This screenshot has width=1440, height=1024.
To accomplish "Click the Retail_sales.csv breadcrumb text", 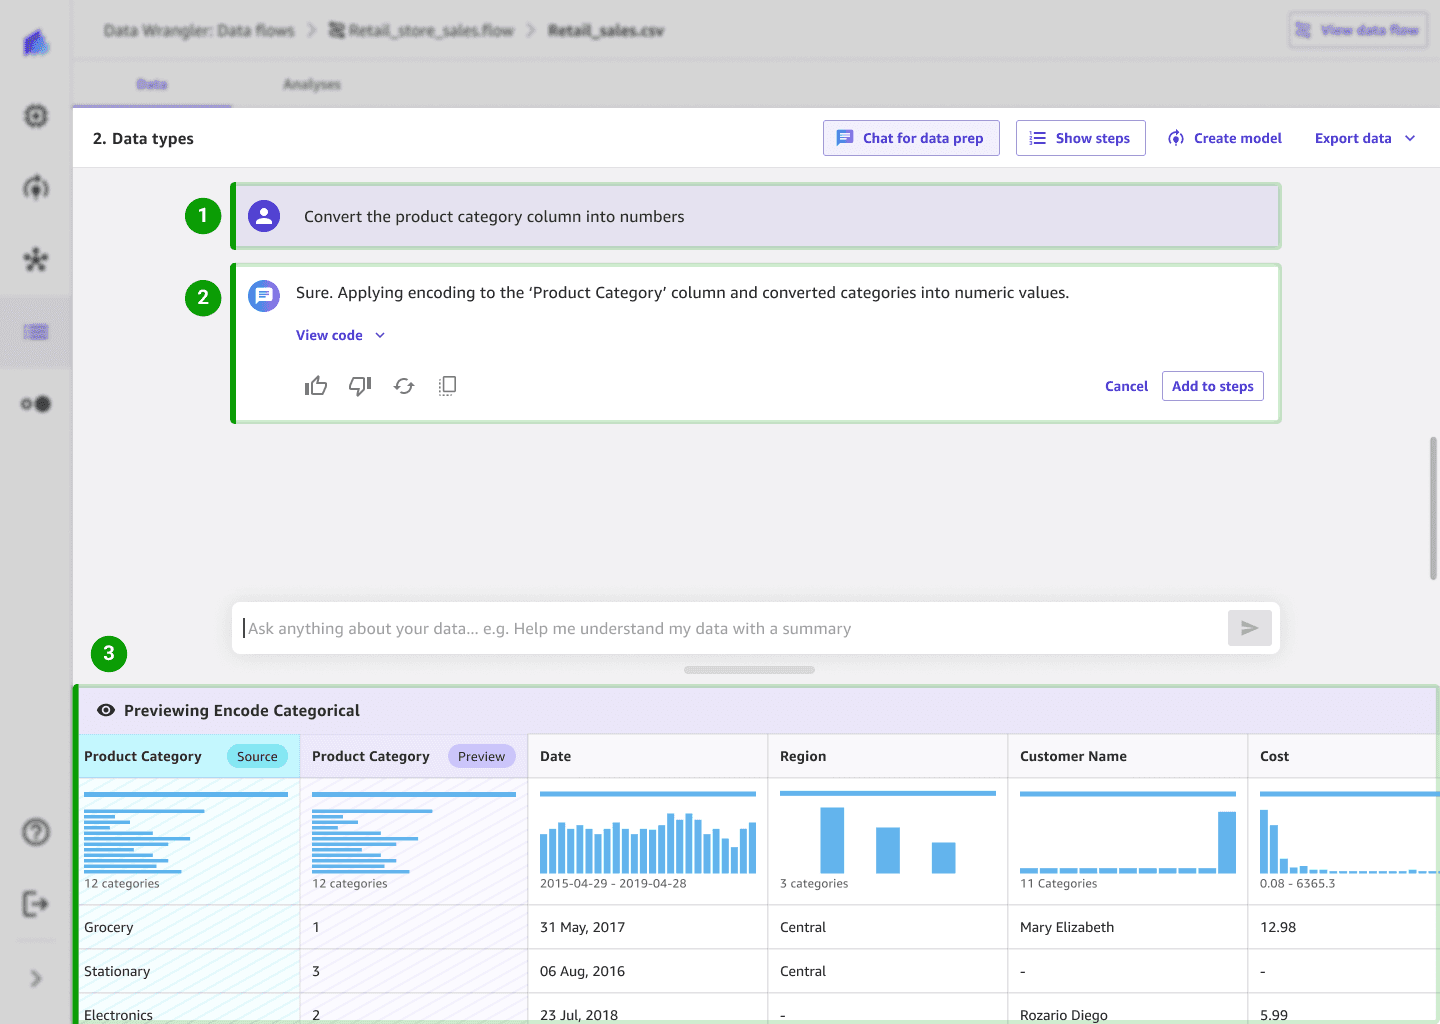I will pyautogui.click(x=606, y=31).
